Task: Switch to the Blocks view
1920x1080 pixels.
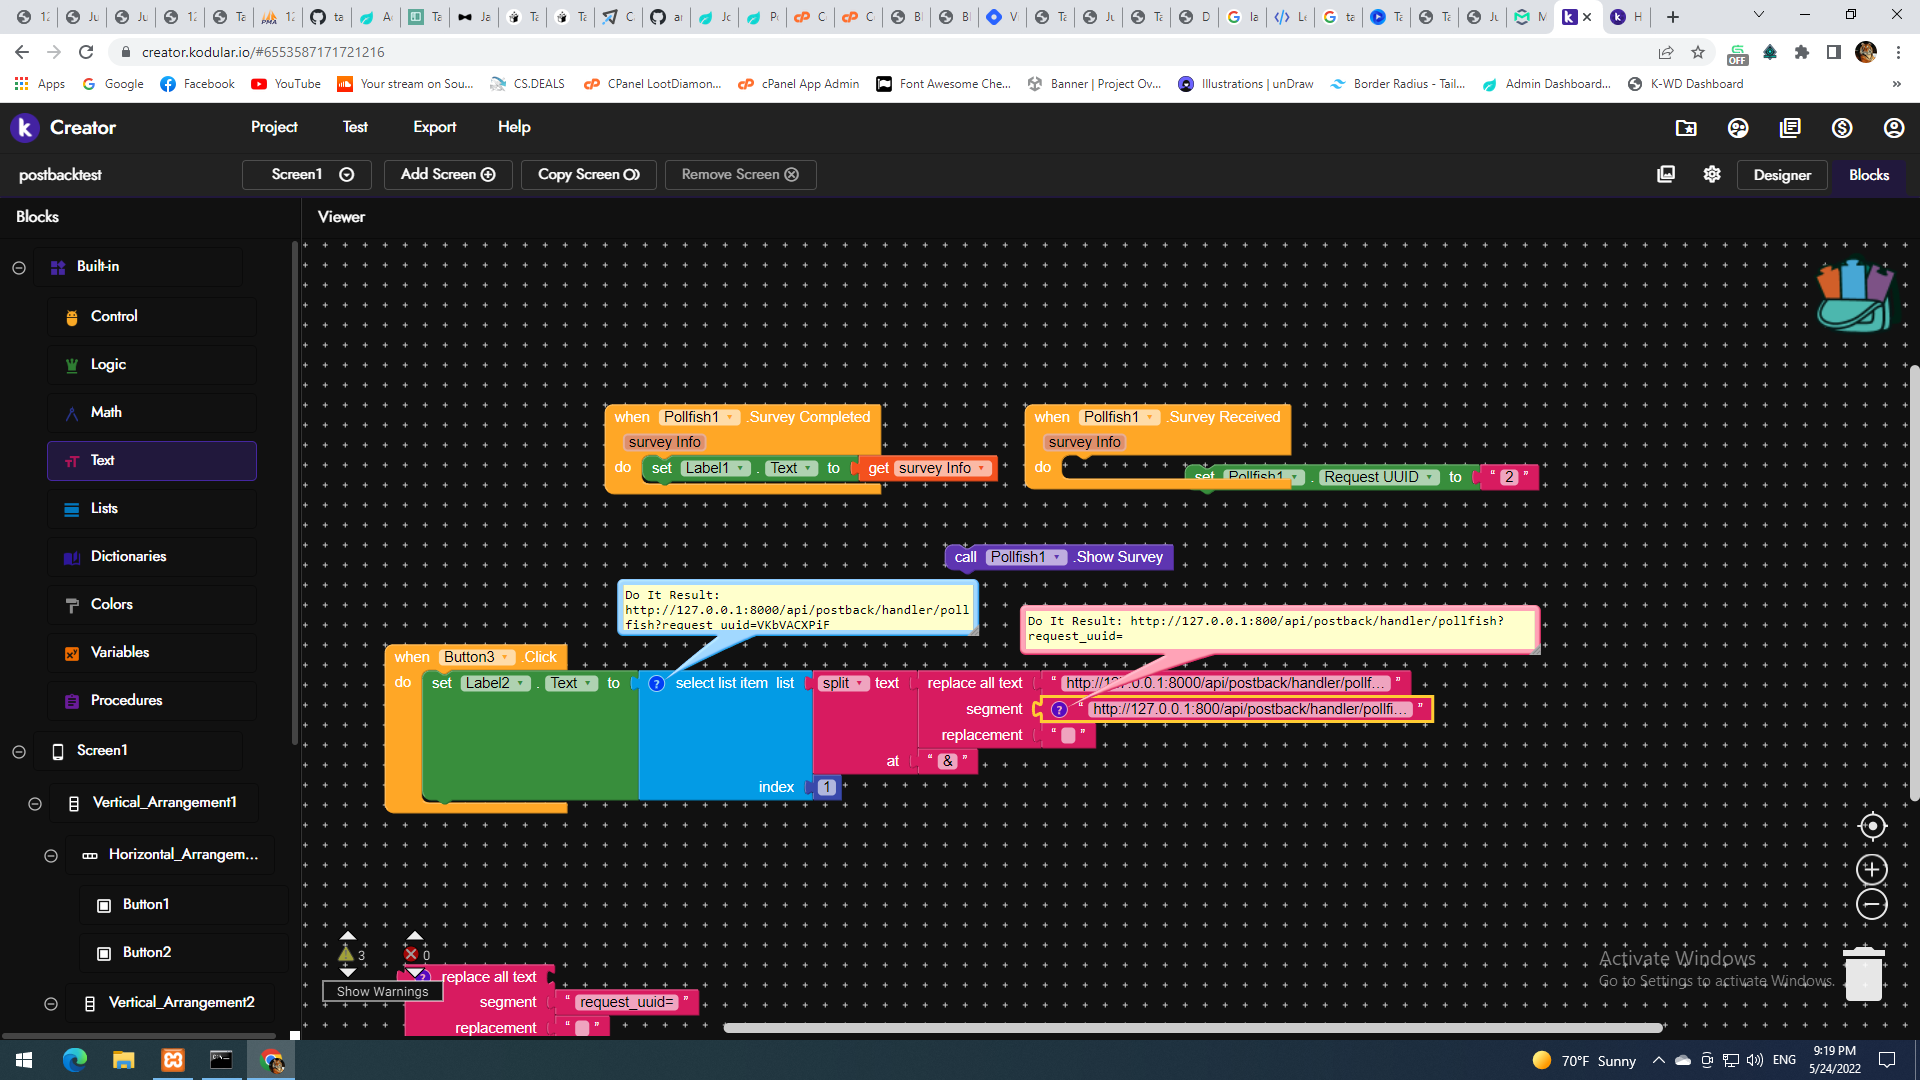Action: 1869,175
